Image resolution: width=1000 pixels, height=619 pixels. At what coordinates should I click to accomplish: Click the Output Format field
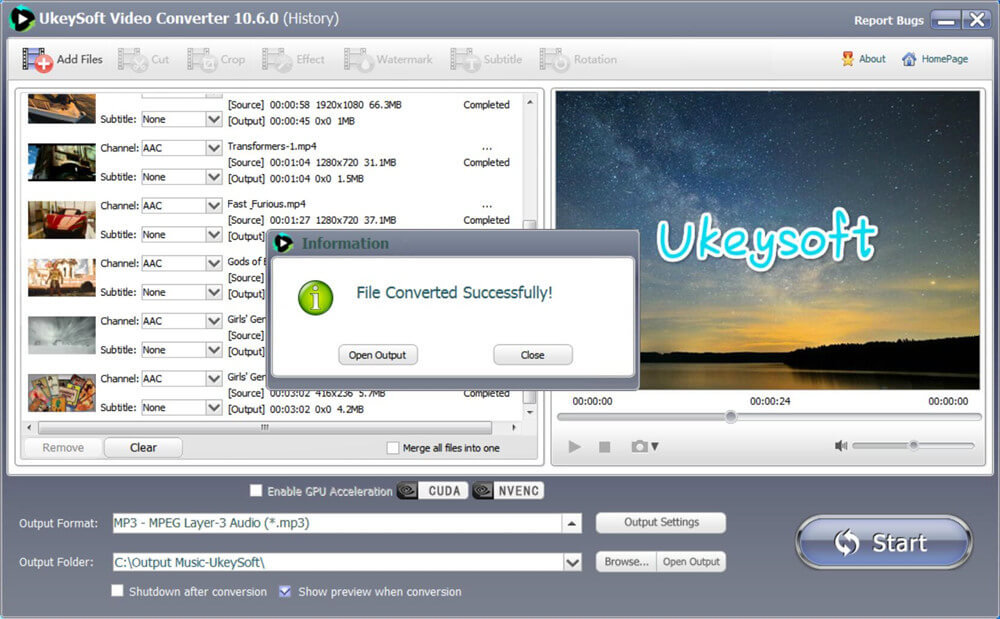pyautogui.click(x=337, y=523)
